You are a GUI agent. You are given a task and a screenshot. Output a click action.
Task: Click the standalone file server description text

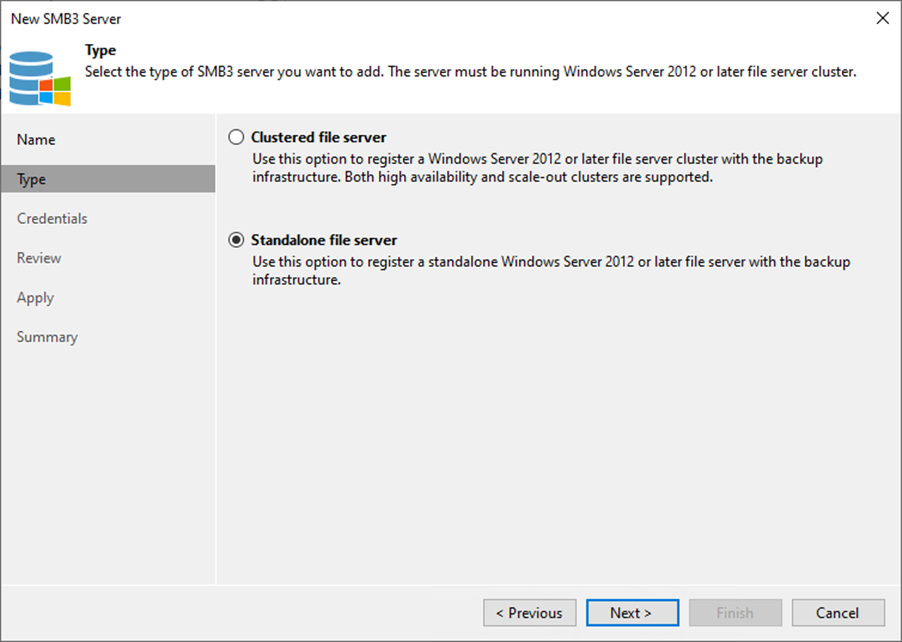550,271
